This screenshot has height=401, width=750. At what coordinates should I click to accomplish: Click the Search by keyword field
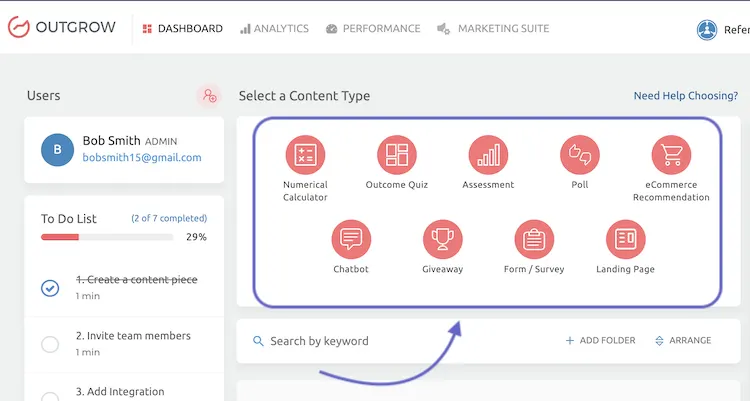319,341
